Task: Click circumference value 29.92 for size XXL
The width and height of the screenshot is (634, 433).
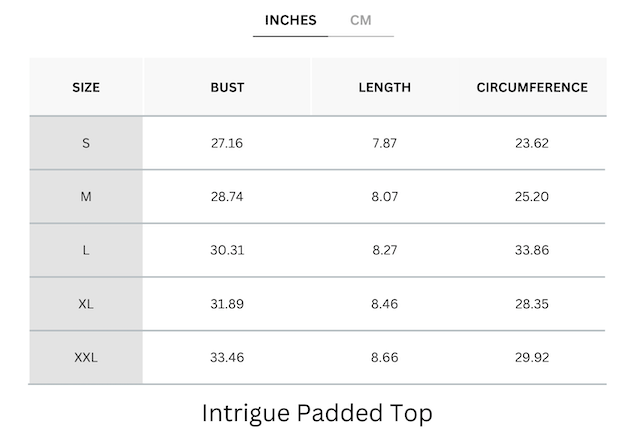Action: (x=532, y=357)
